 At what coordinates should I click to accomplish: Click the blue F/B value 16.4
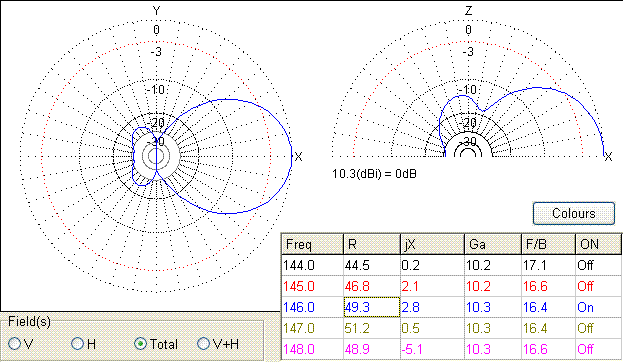548,307
